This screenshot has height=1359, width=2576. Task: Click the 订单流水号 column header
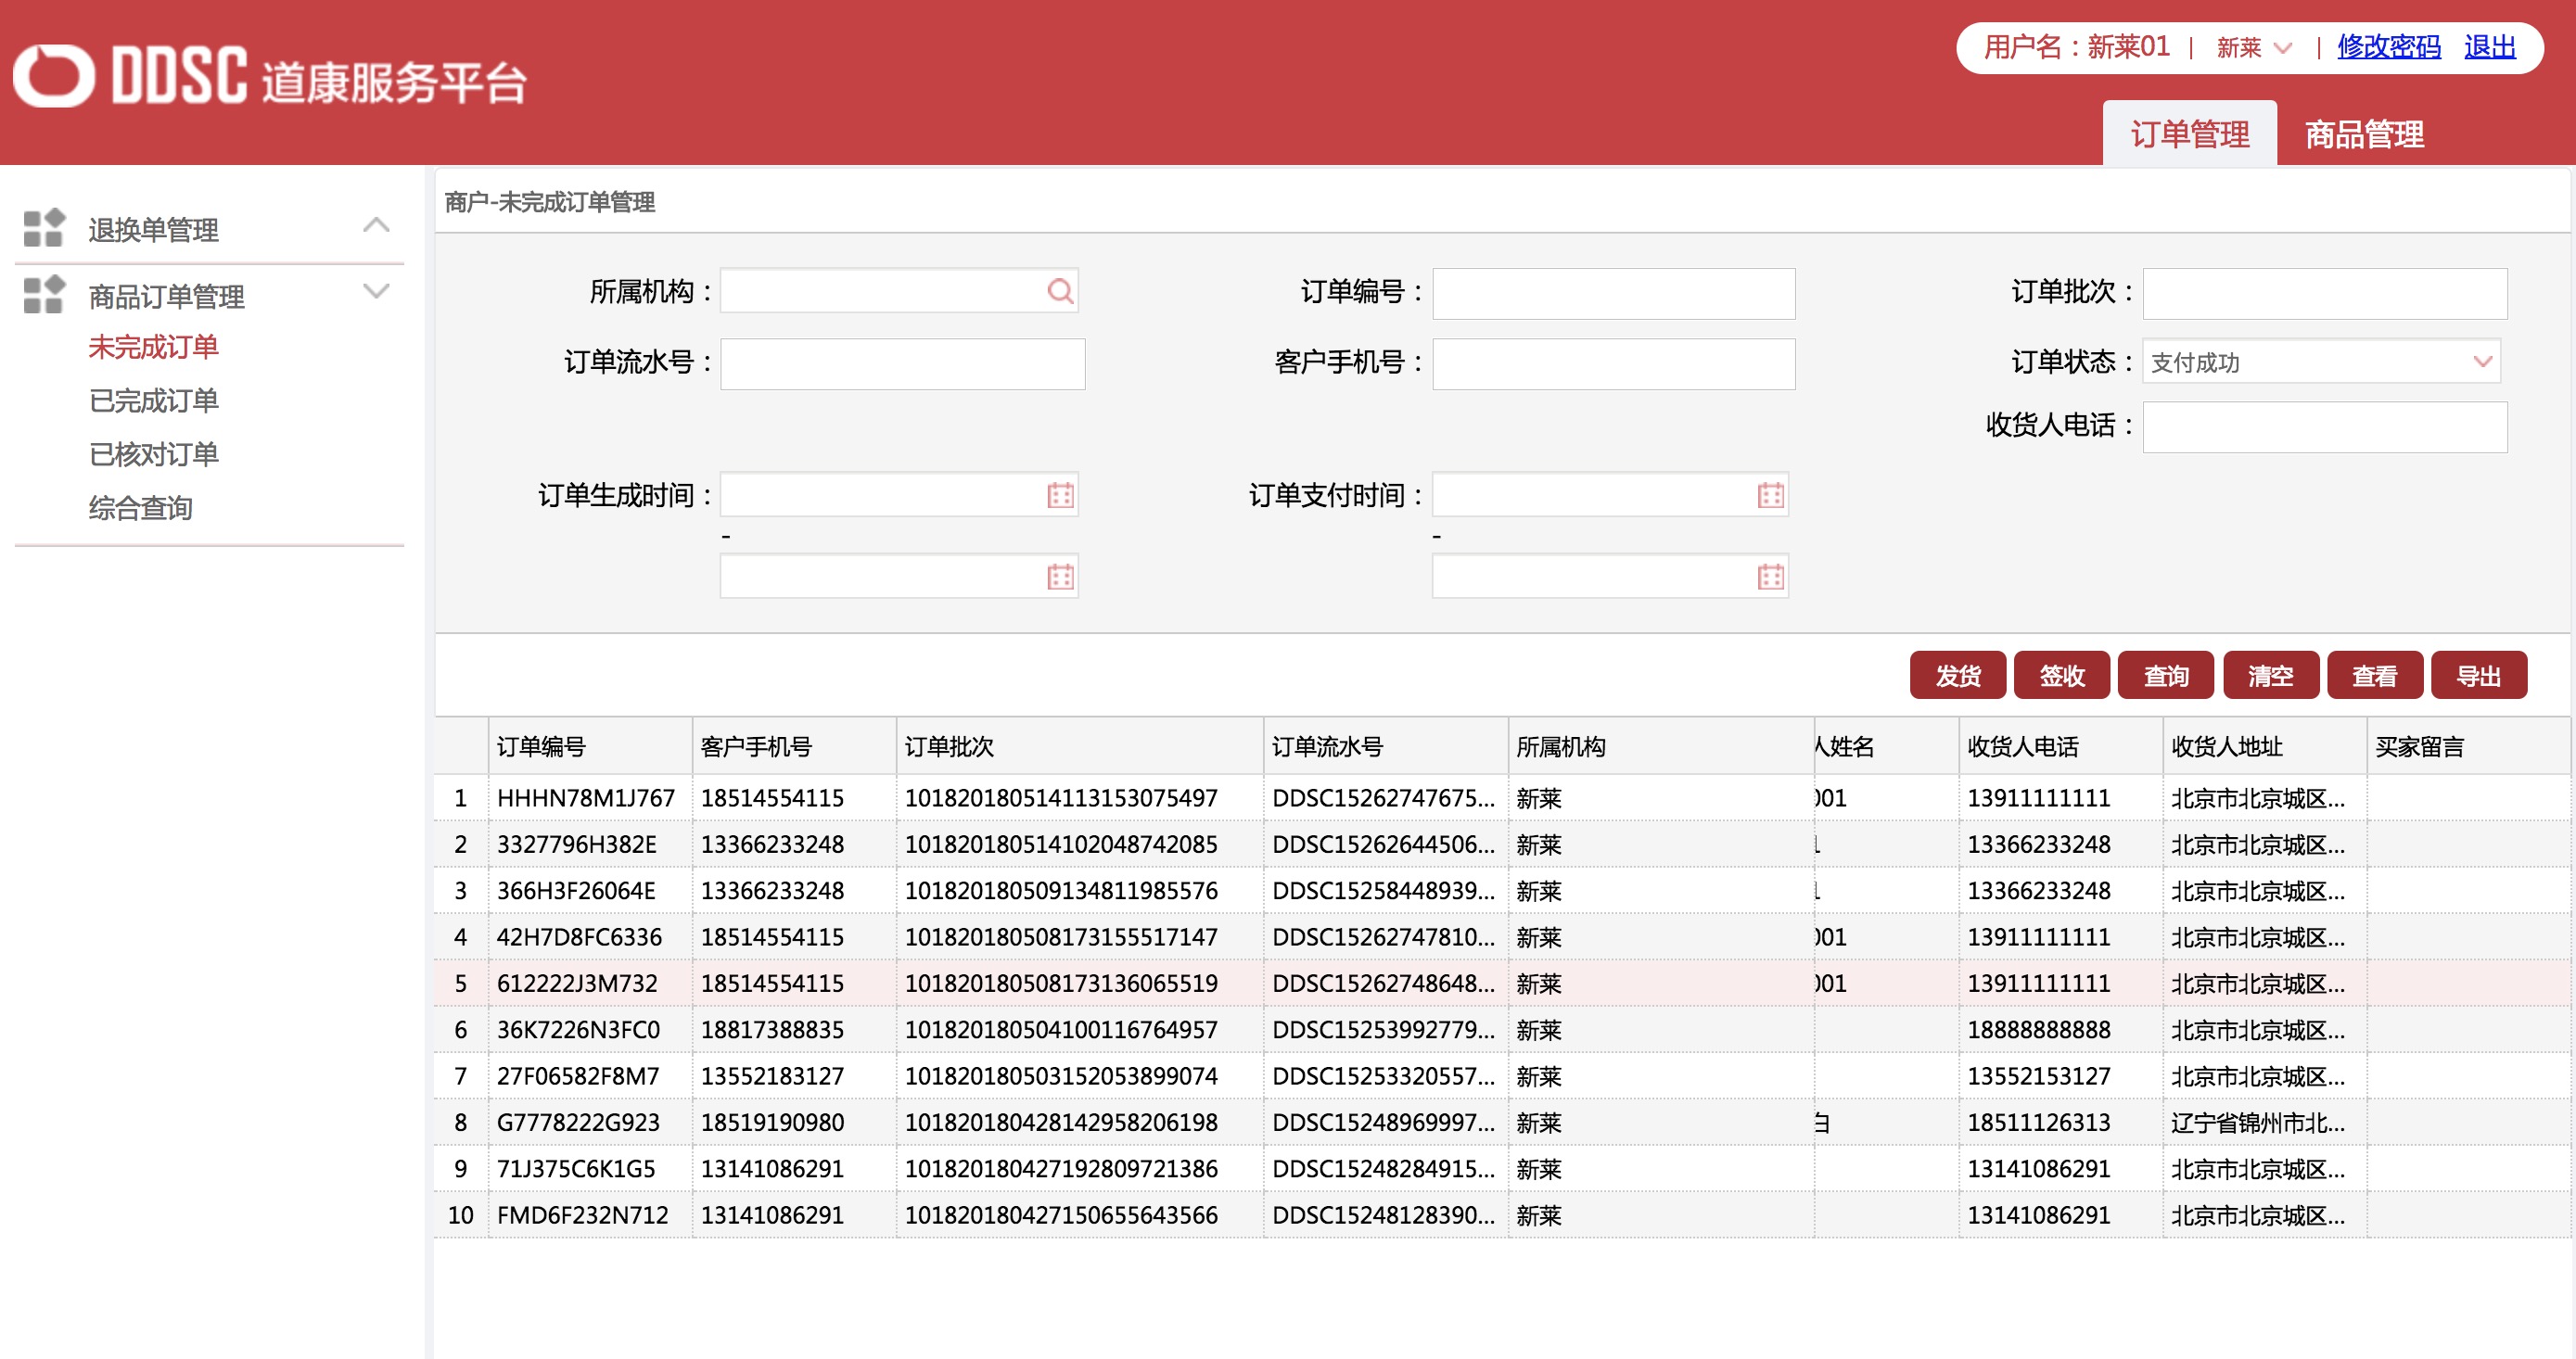1386,746
